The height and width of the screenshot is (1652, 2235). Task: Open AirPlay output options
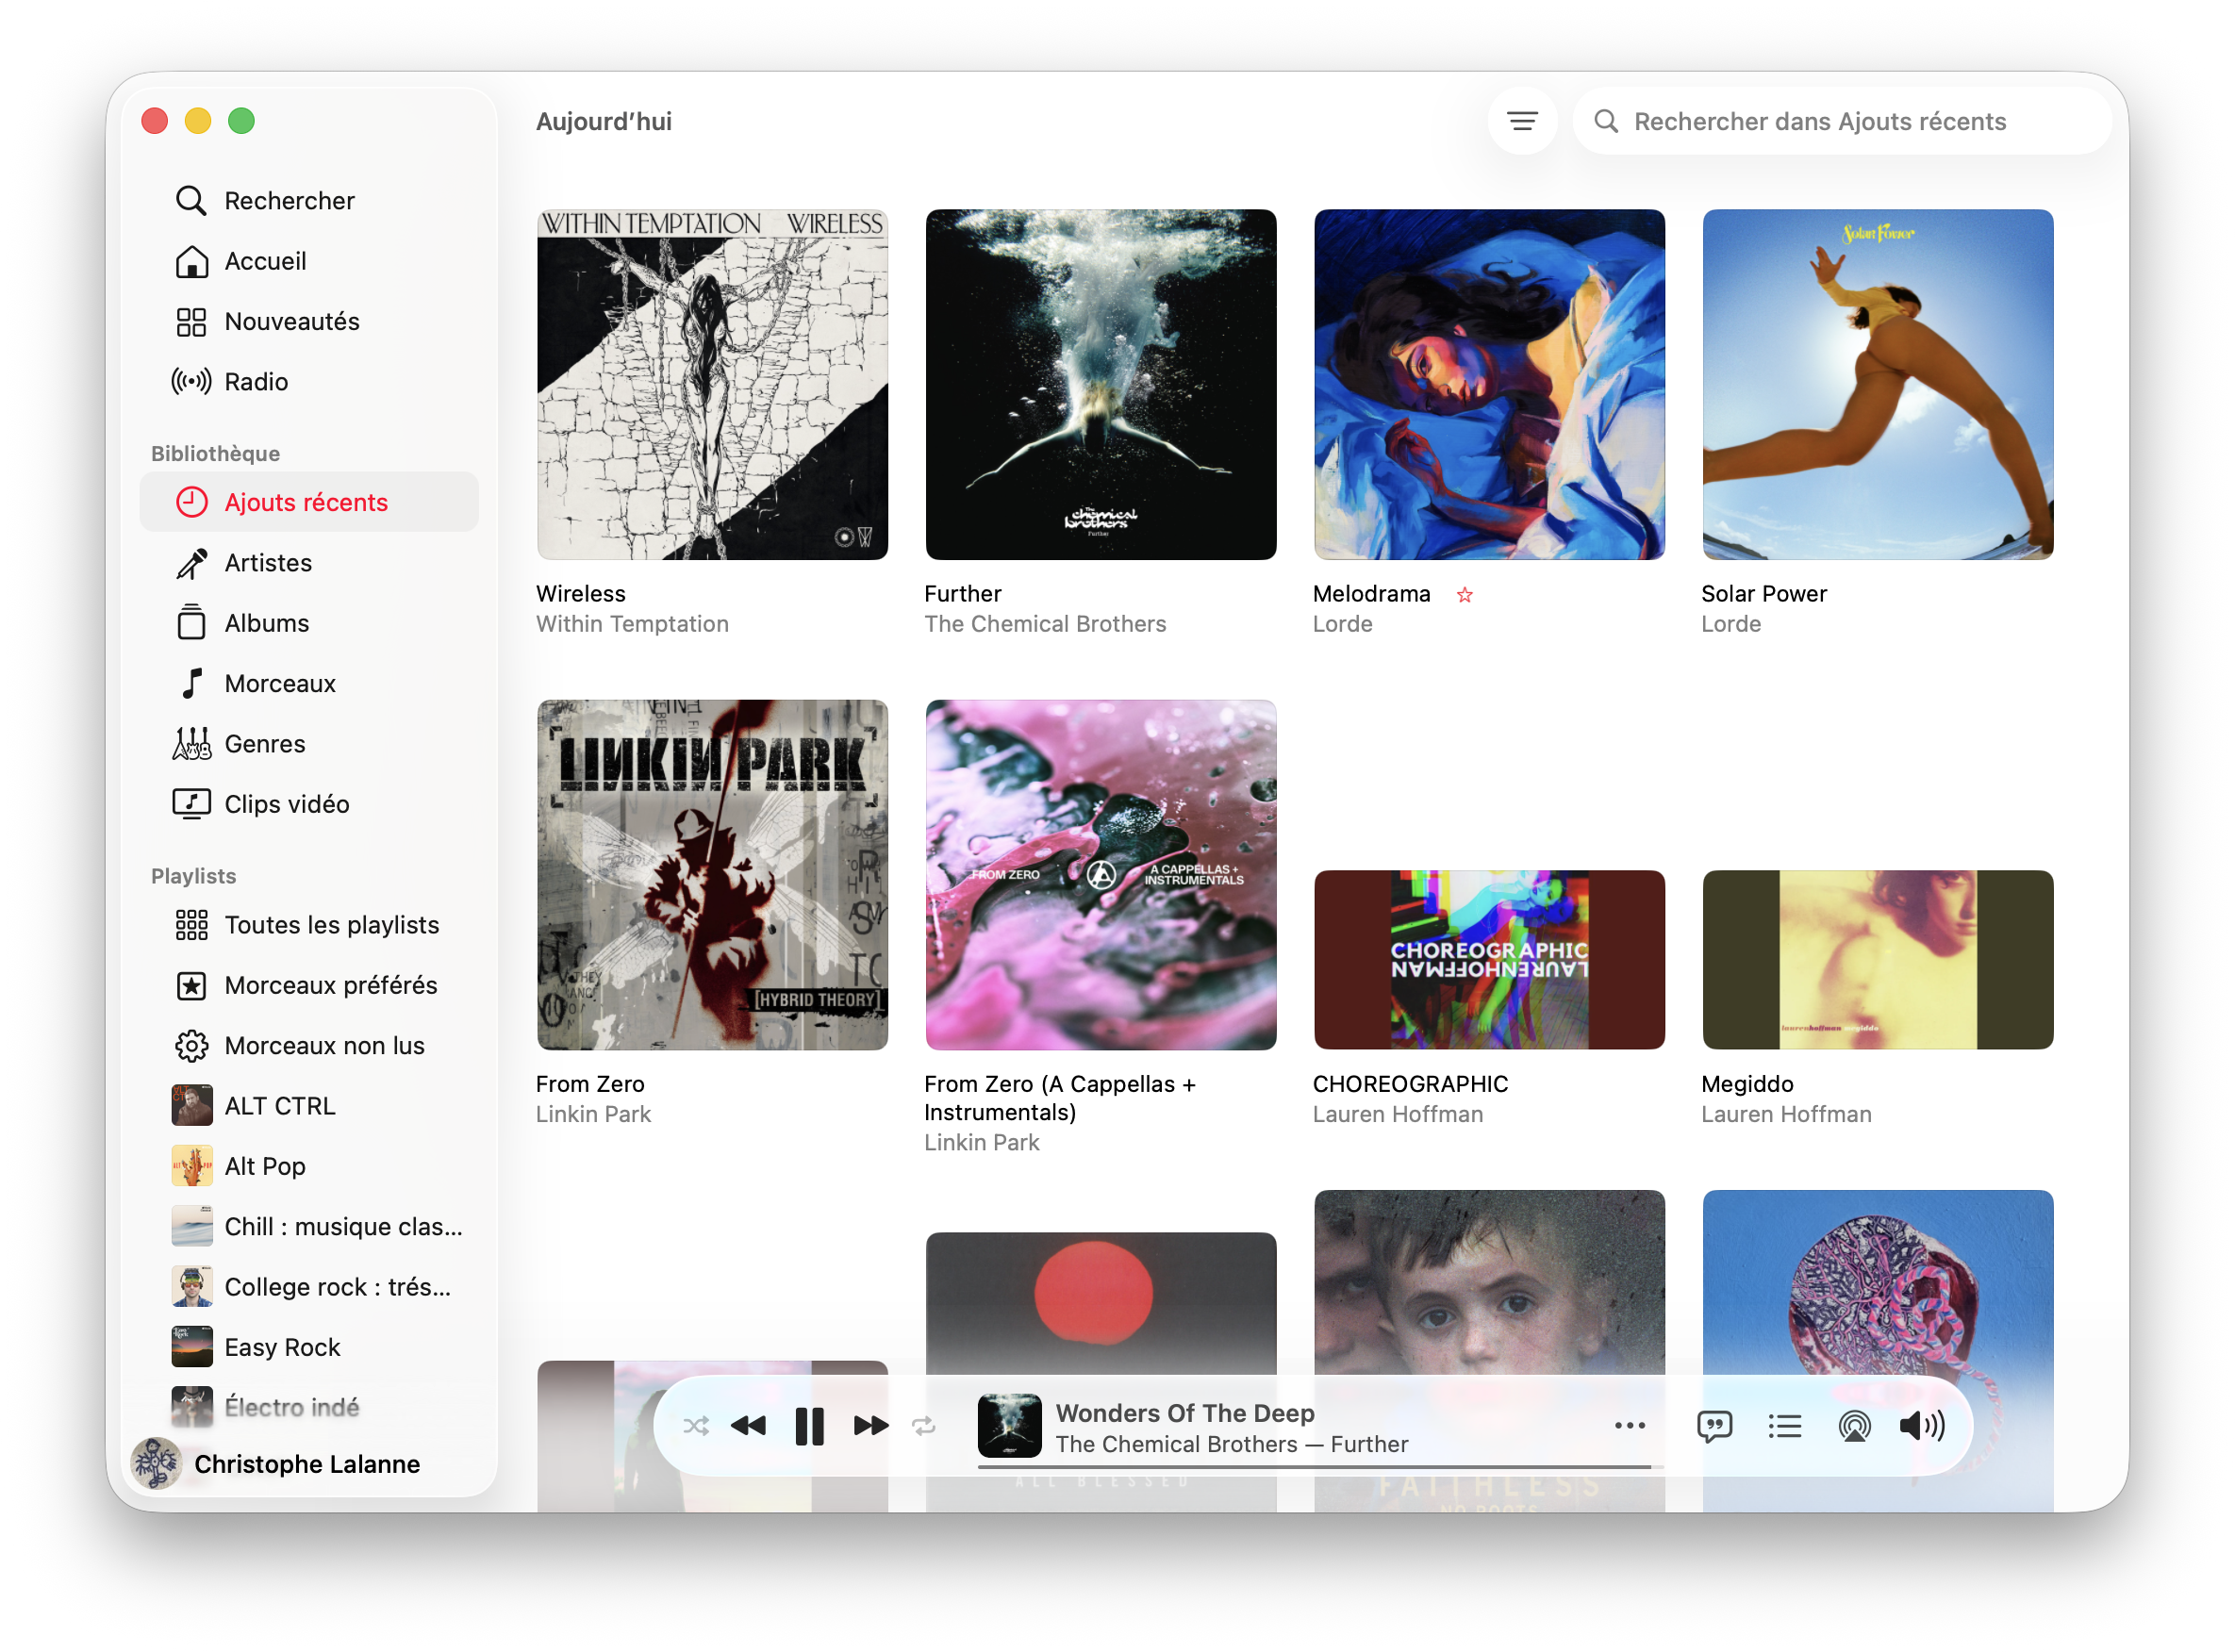(1854, 1425)
